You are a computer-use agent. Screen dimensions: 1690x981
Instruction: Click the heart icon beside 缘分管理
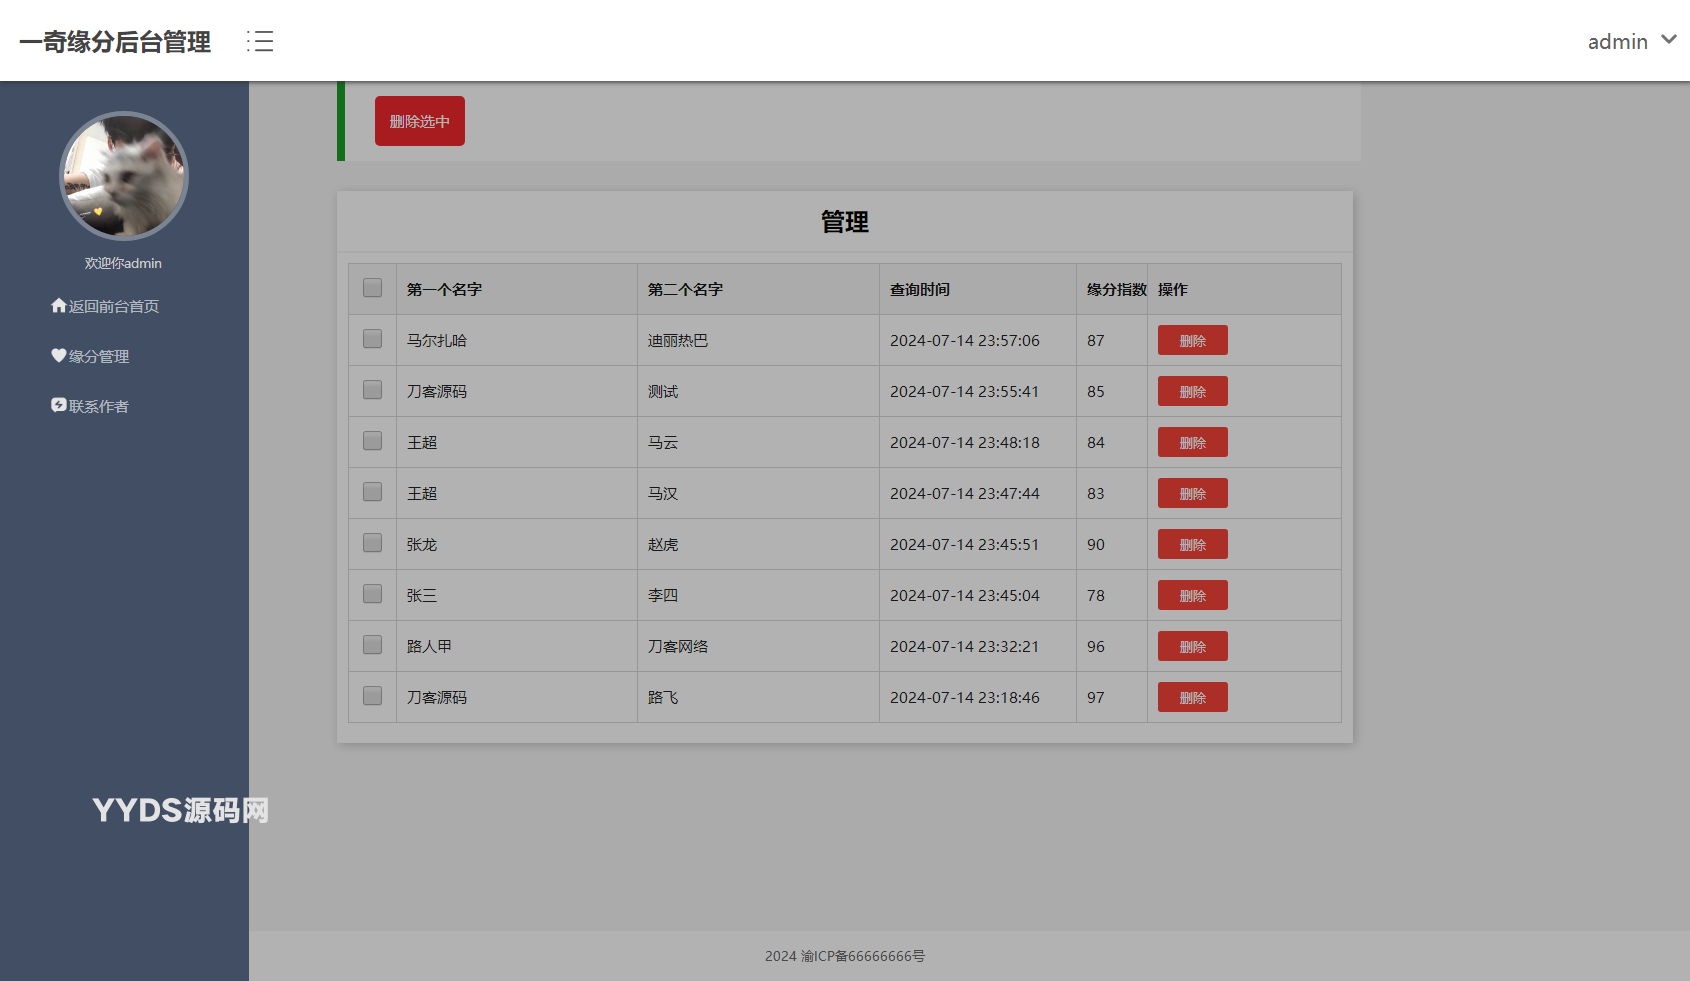coord(59,356)
